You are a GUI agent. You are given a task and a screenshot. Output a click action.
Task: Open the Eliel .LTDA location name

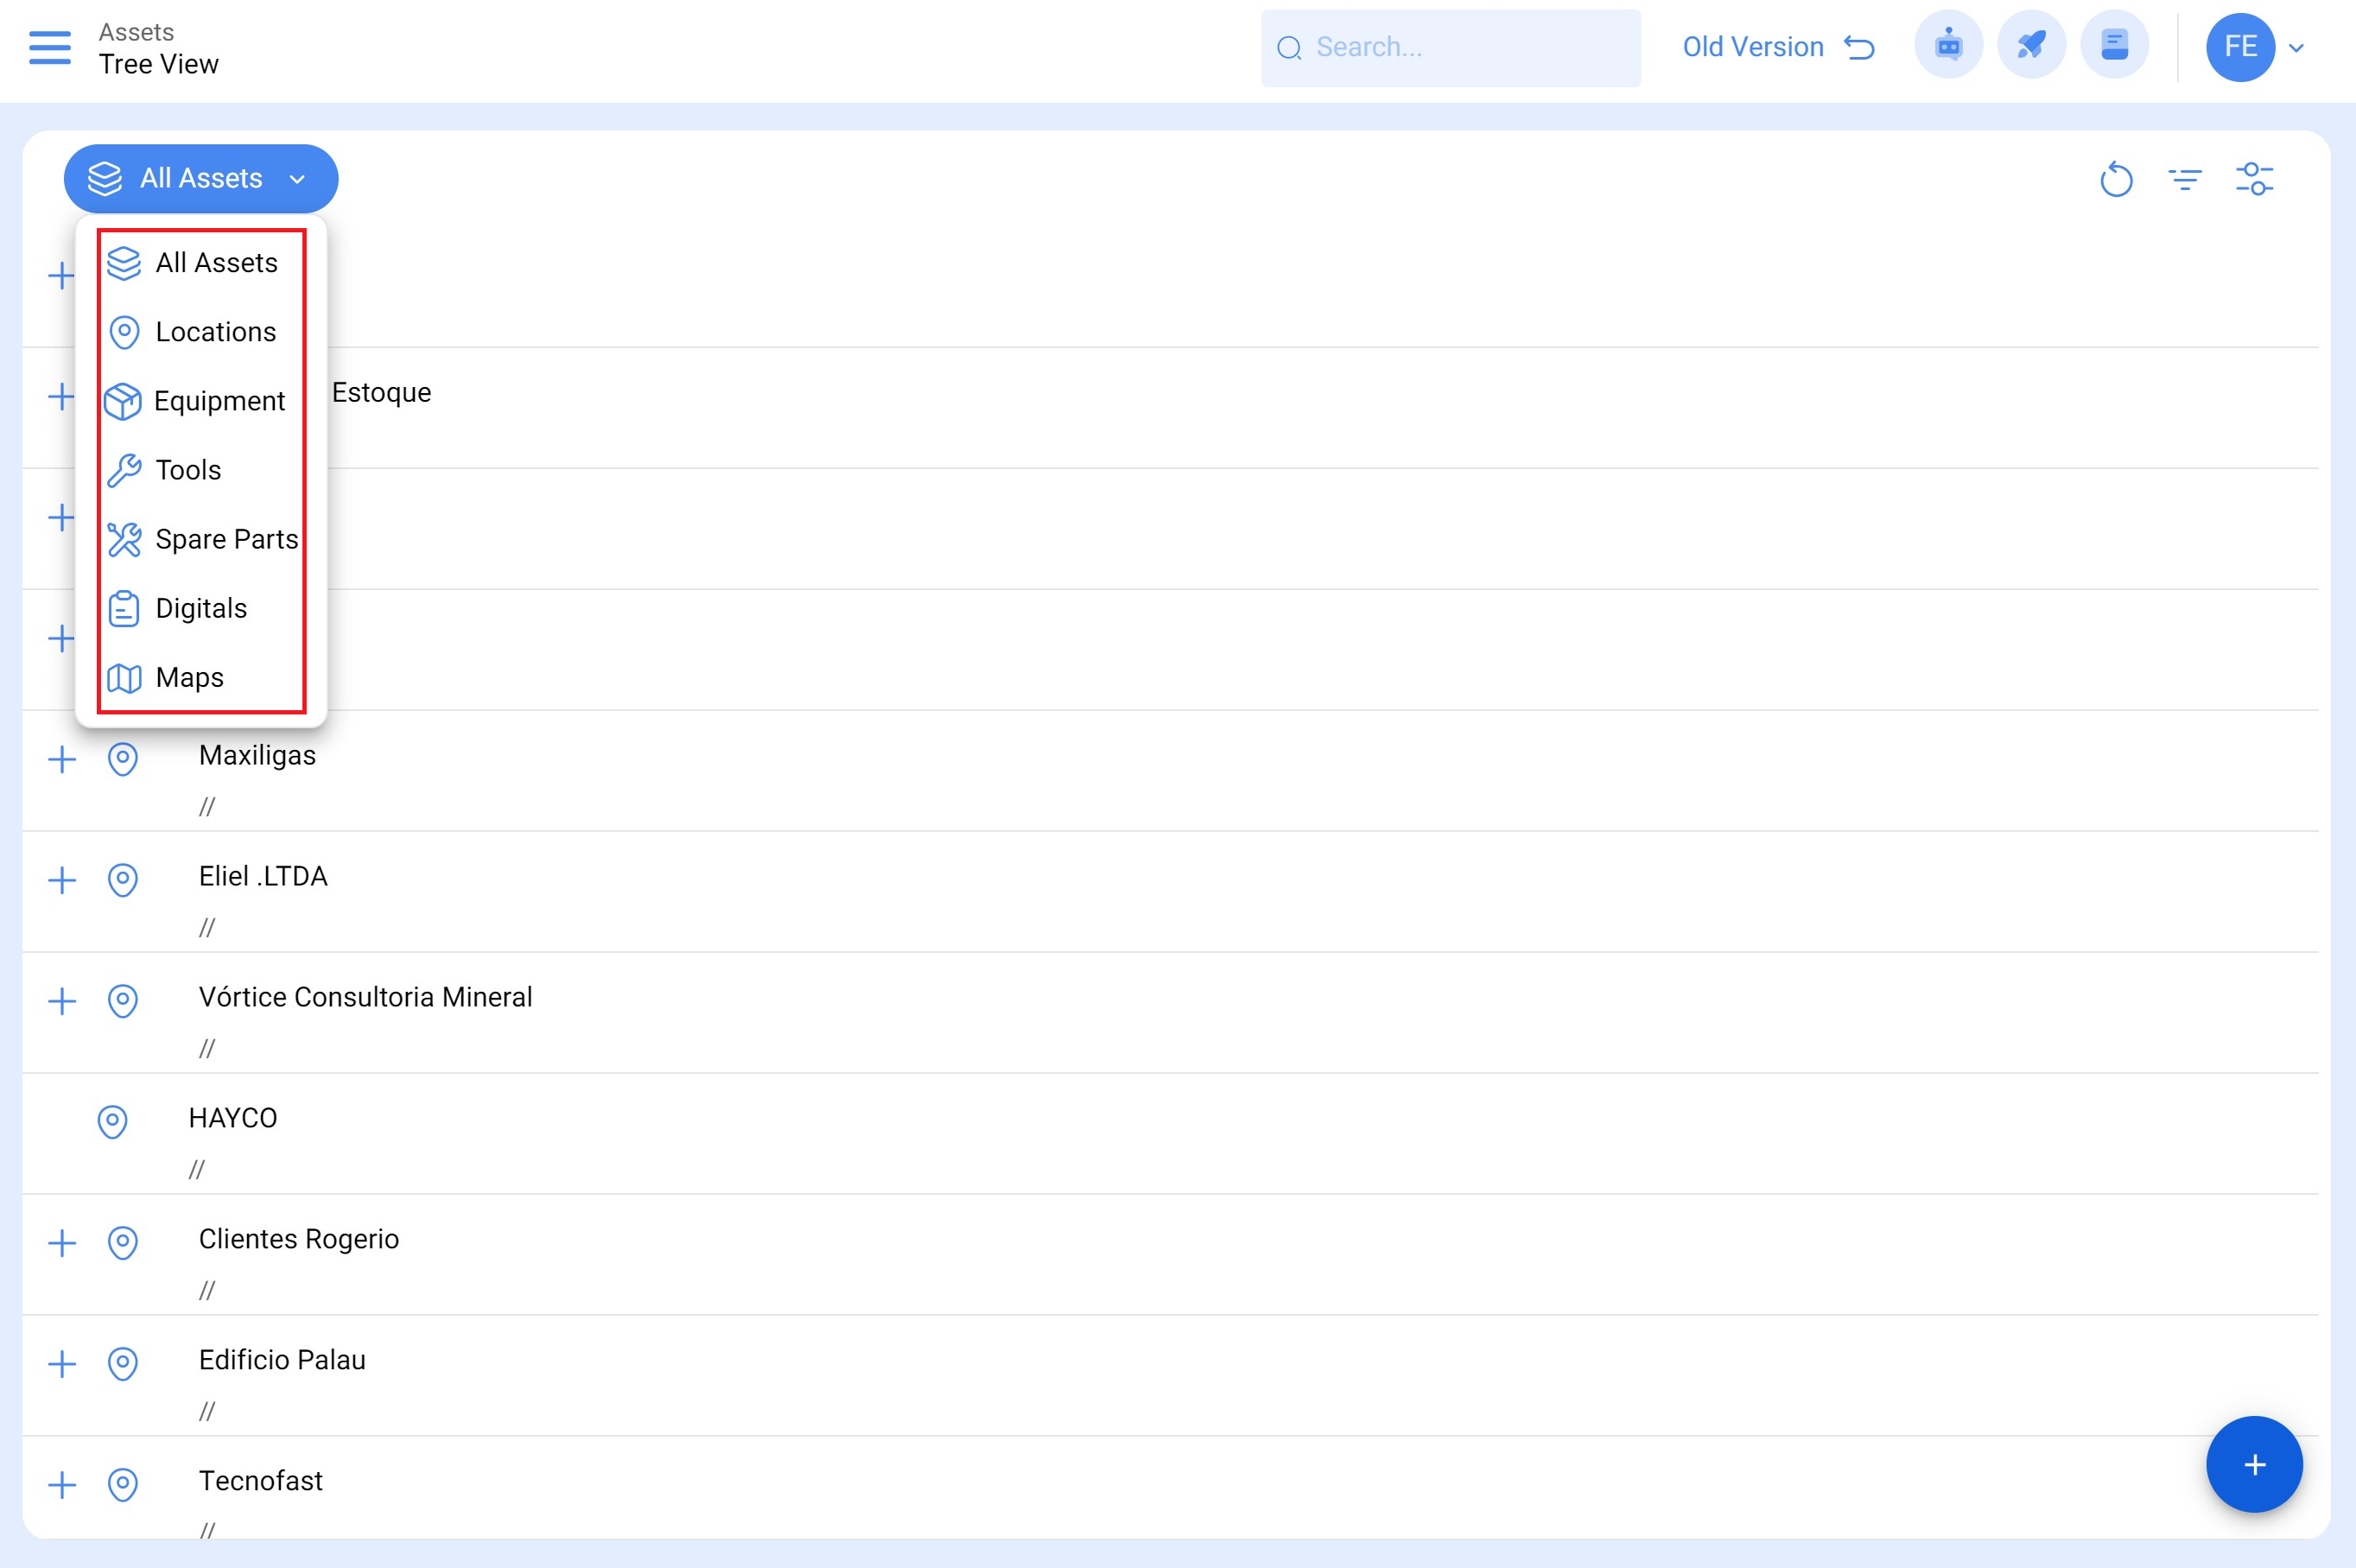[263, 876]
